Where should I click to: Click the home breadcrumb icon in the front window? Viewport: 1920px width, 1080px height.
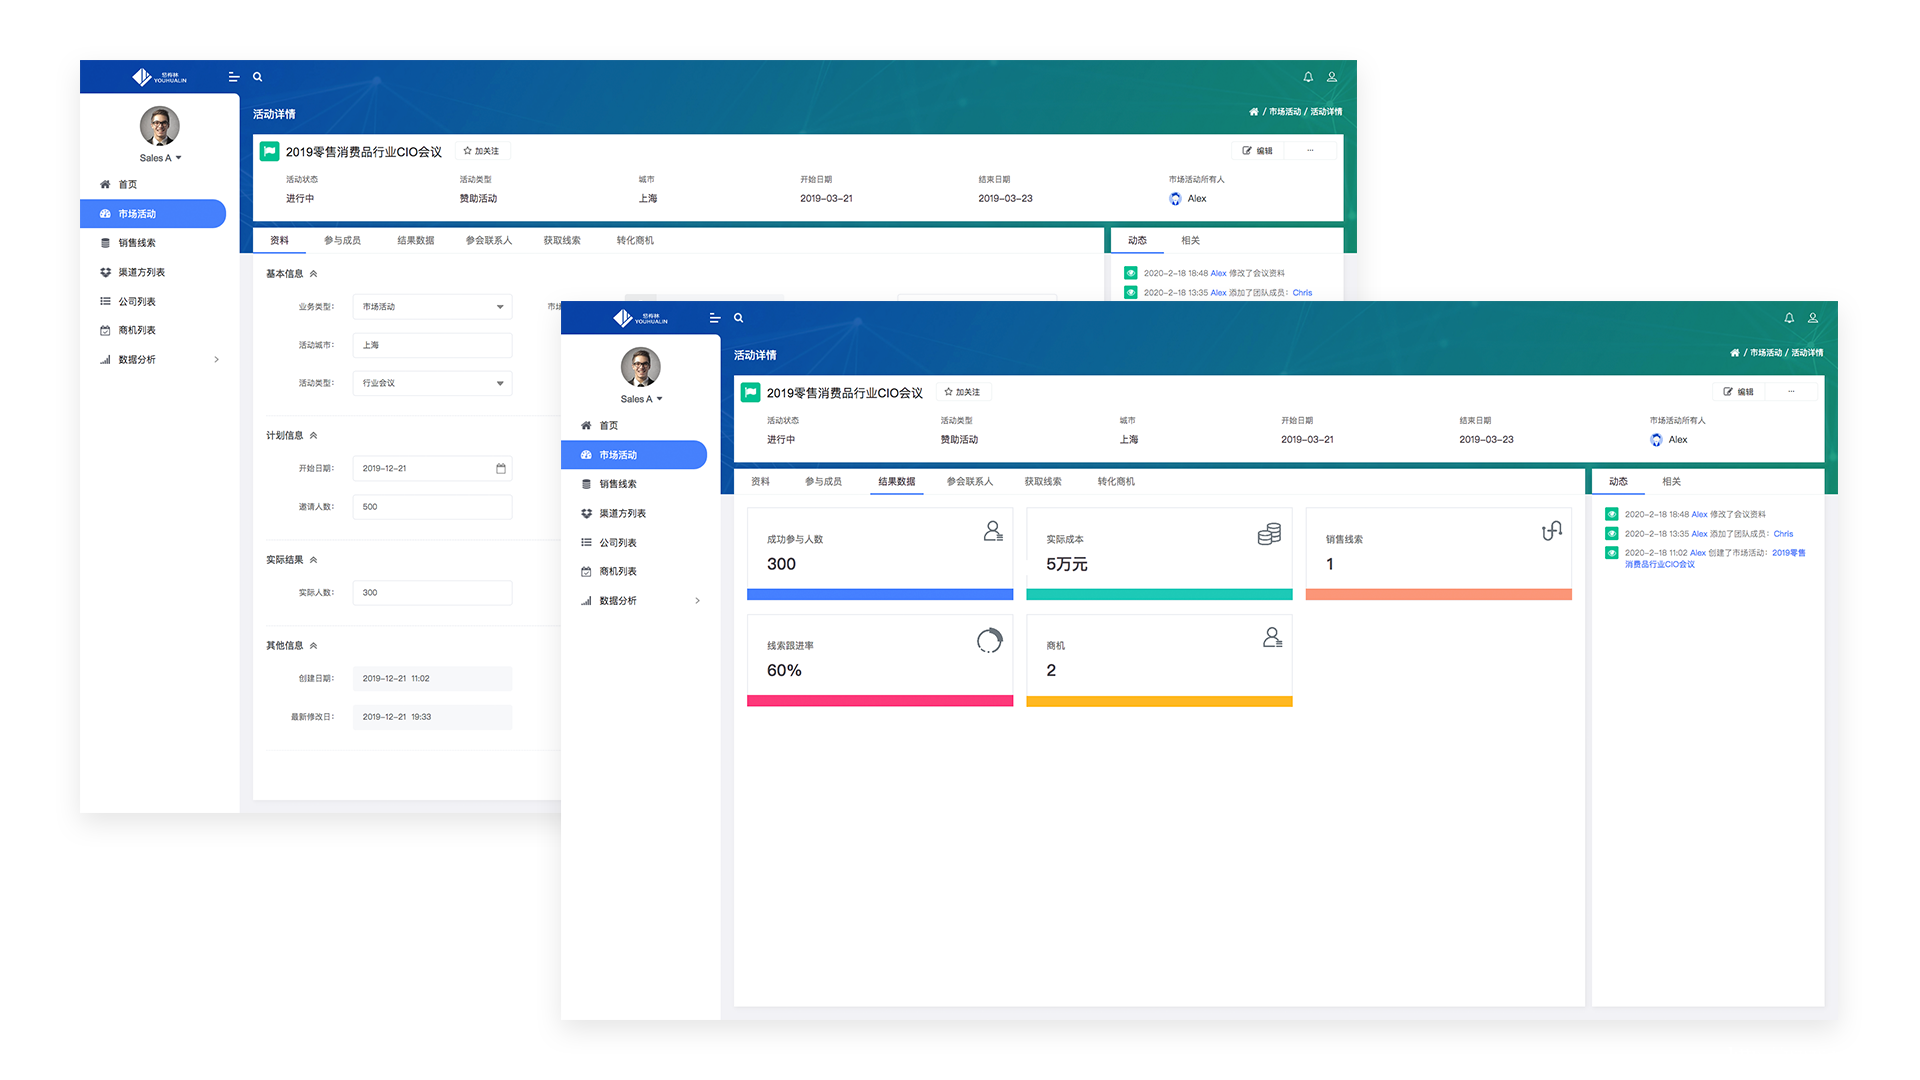(1735, 353)
